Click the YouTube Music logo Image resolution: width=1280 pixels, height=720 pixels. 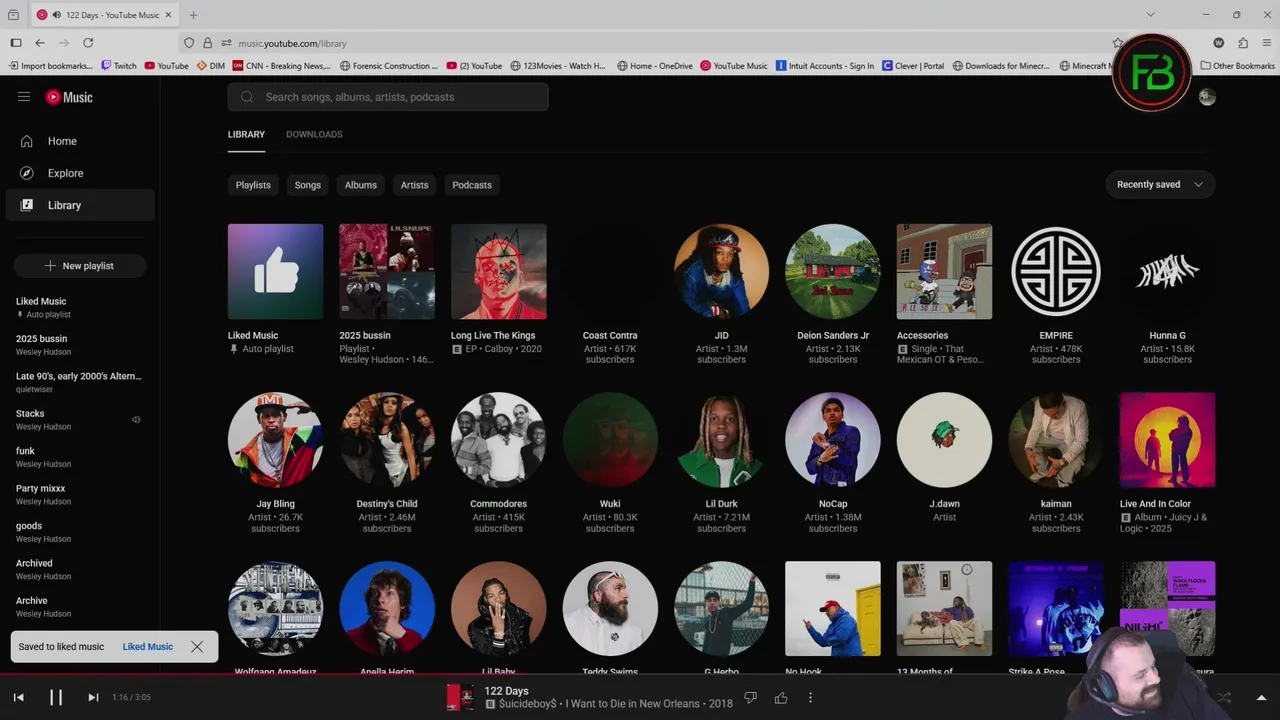tap(69, 97)
